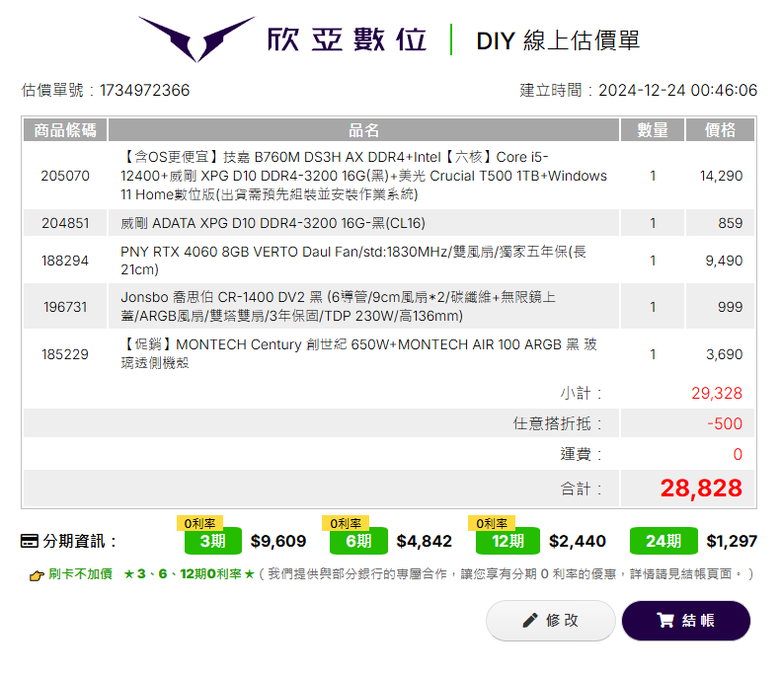Image resolution: width=780 pixels, height=676 pixels.
Task: Click price 859
Action: (730, 223)
